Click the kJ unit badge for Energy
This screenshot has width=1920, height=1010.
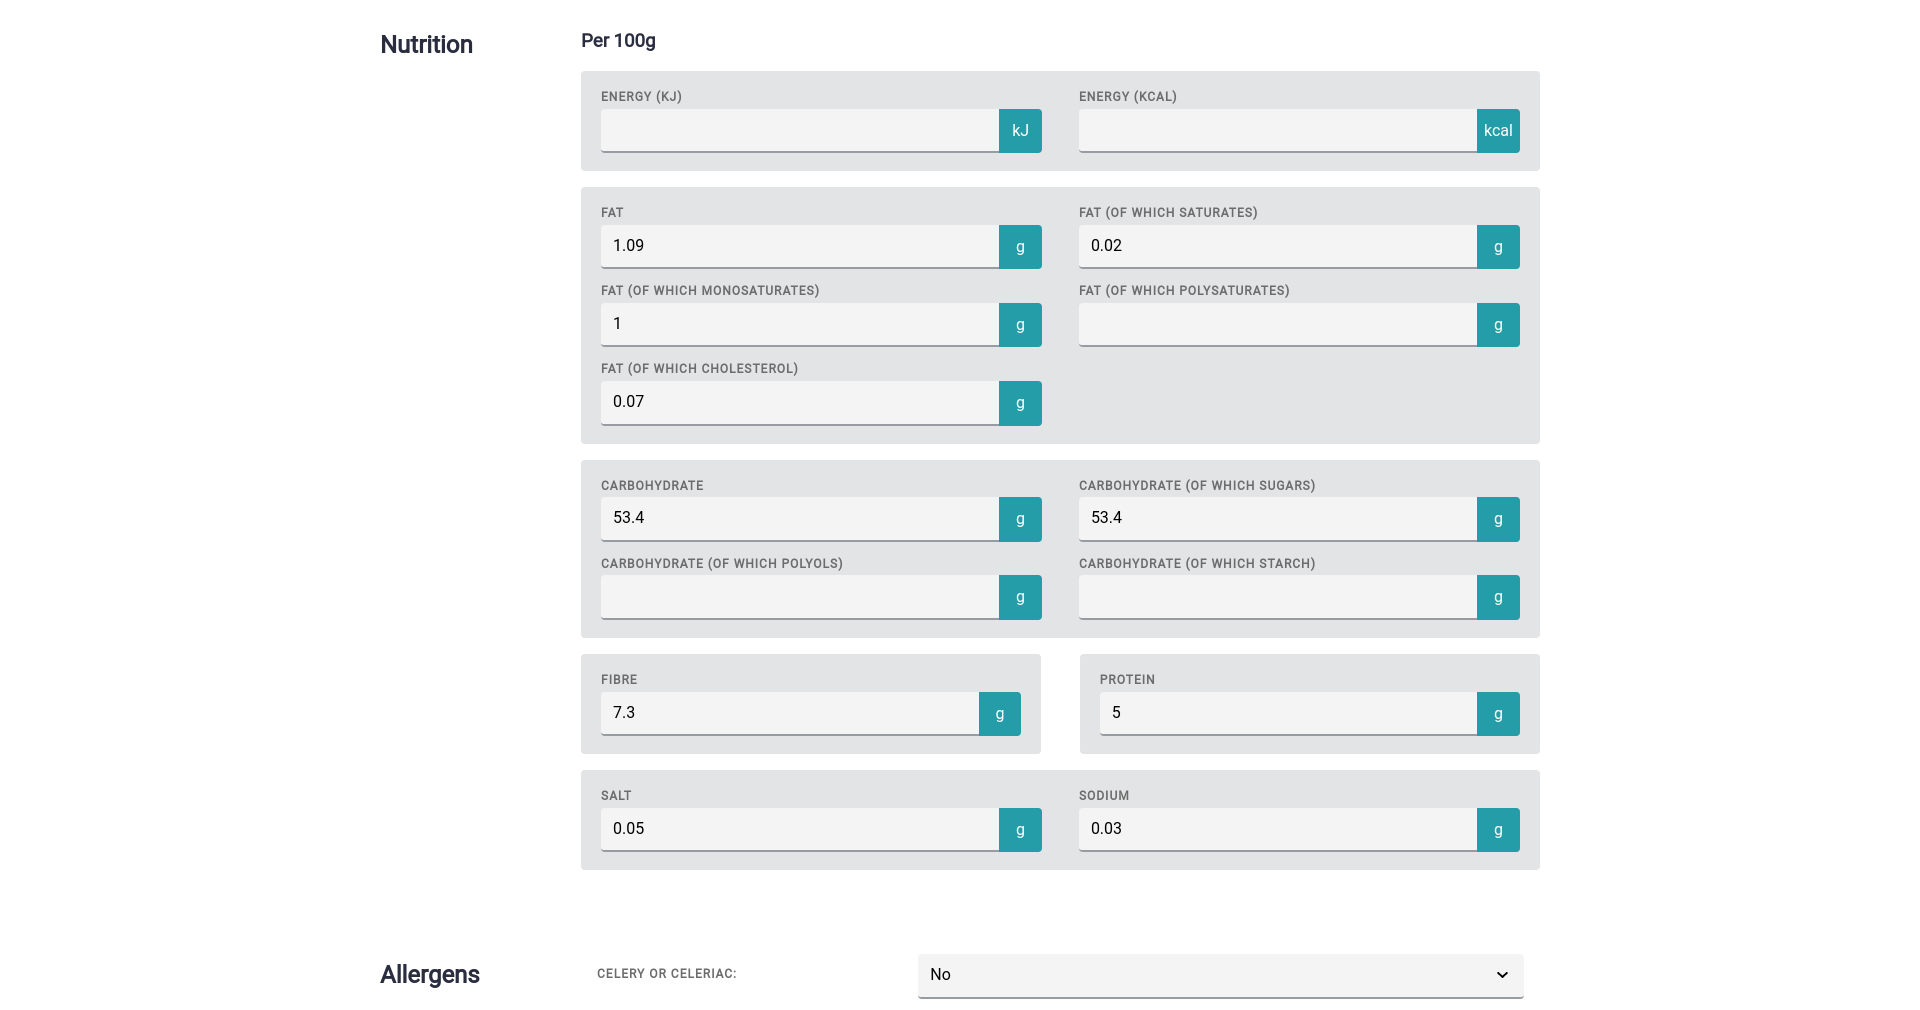click(x=1020, y=131)
